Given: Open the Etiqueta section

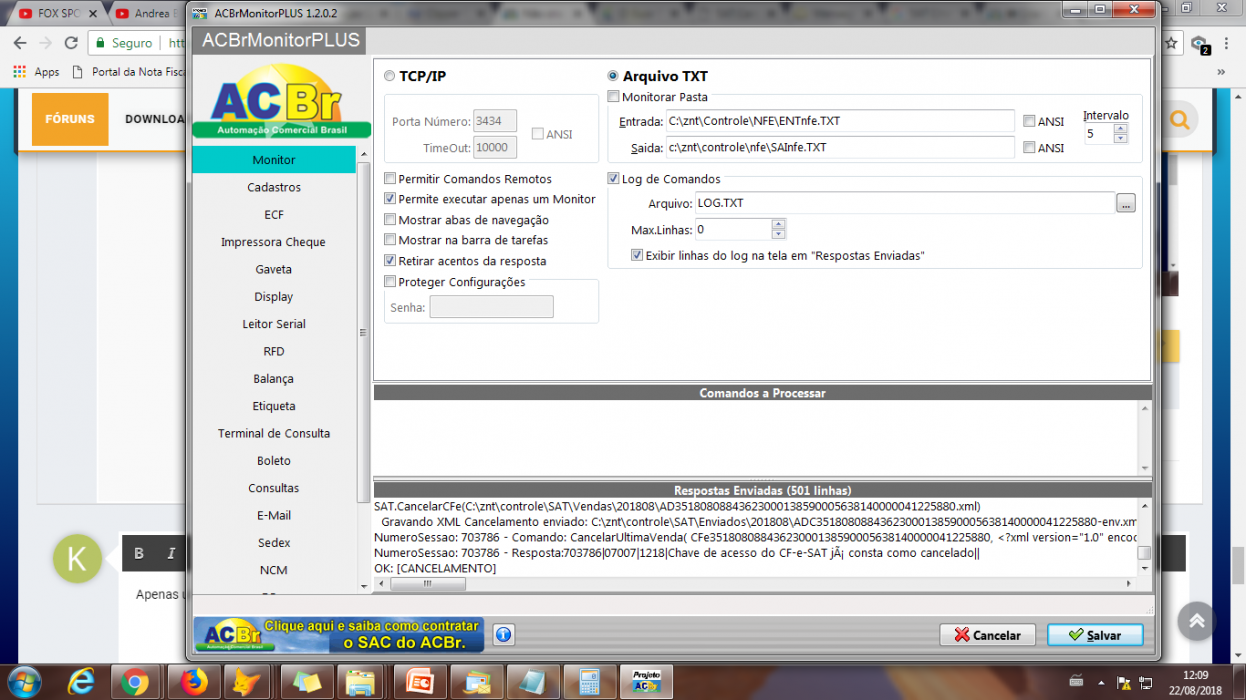Looking at the screenshot, I should click(x=273, y=406).
